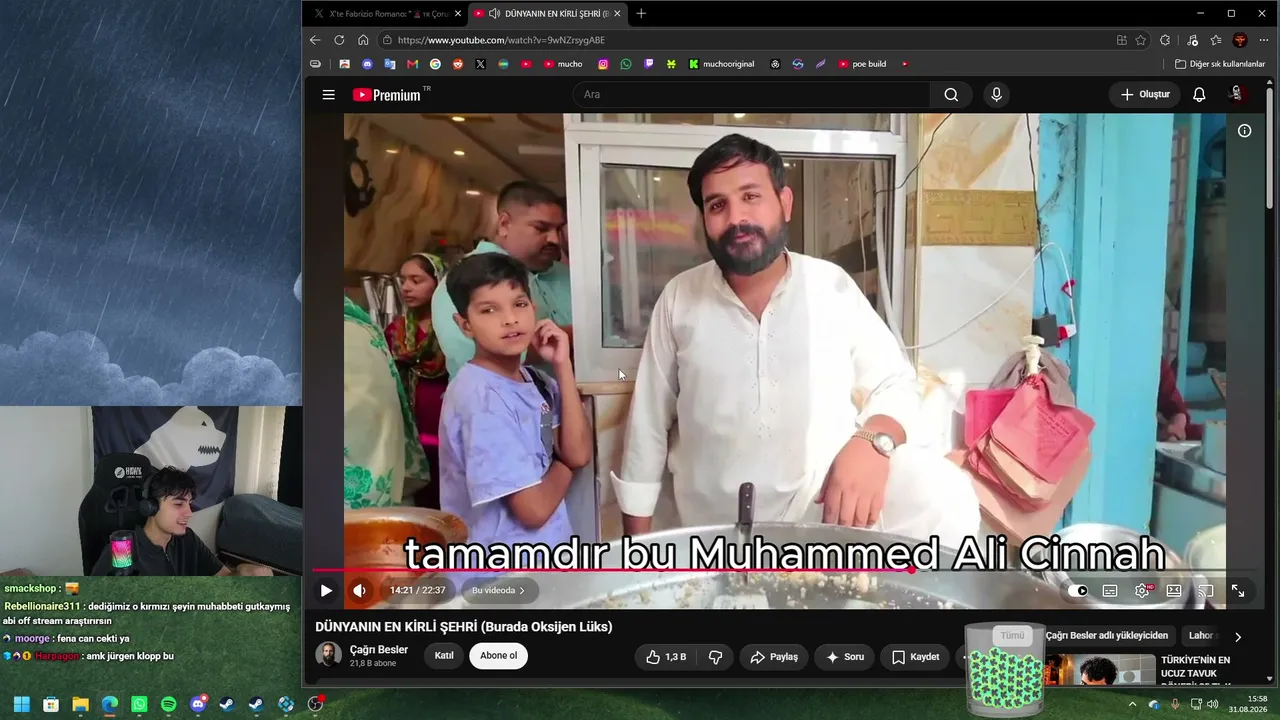1280x720 pixels.
Task: Show video info card icon
Action: point(1244,131)
